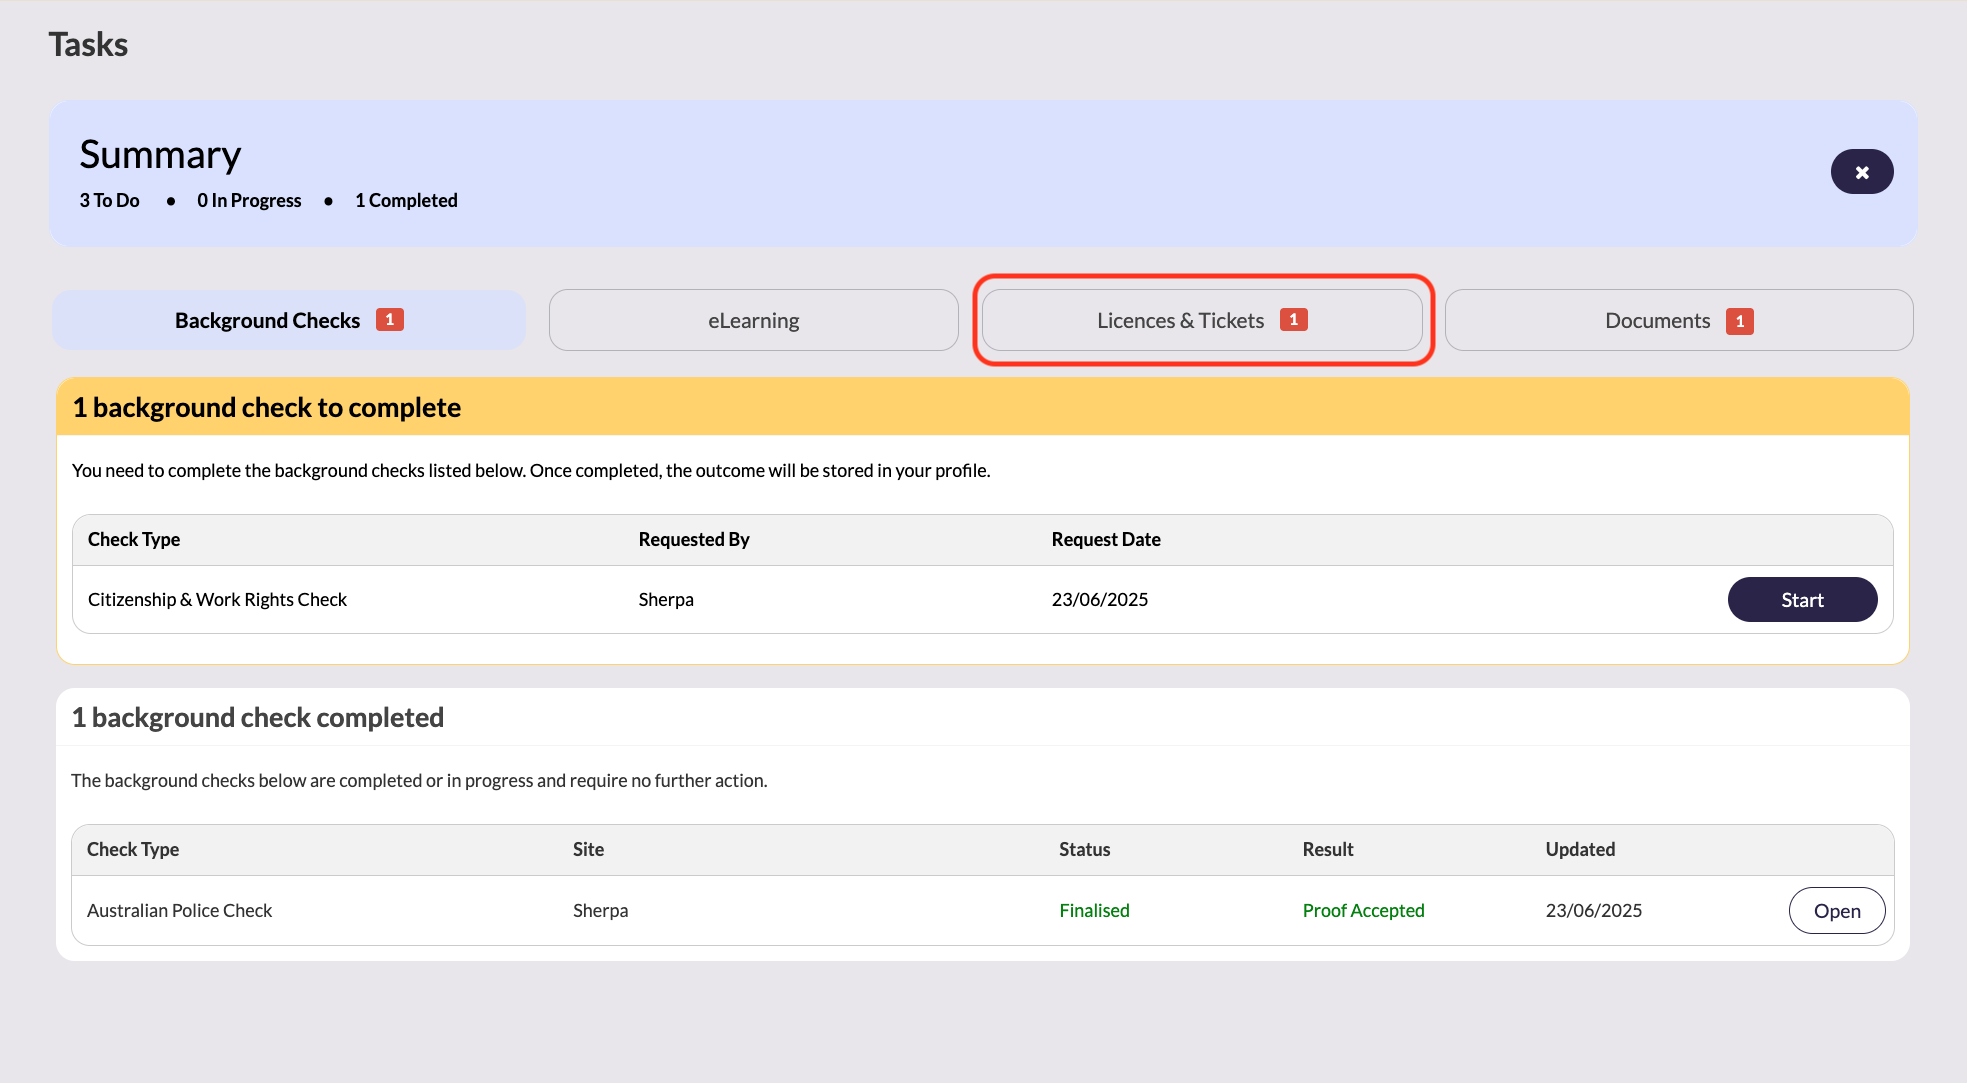
Task: Click the Licences & Tickets count badge
Action: click(x=1293, y=320)
